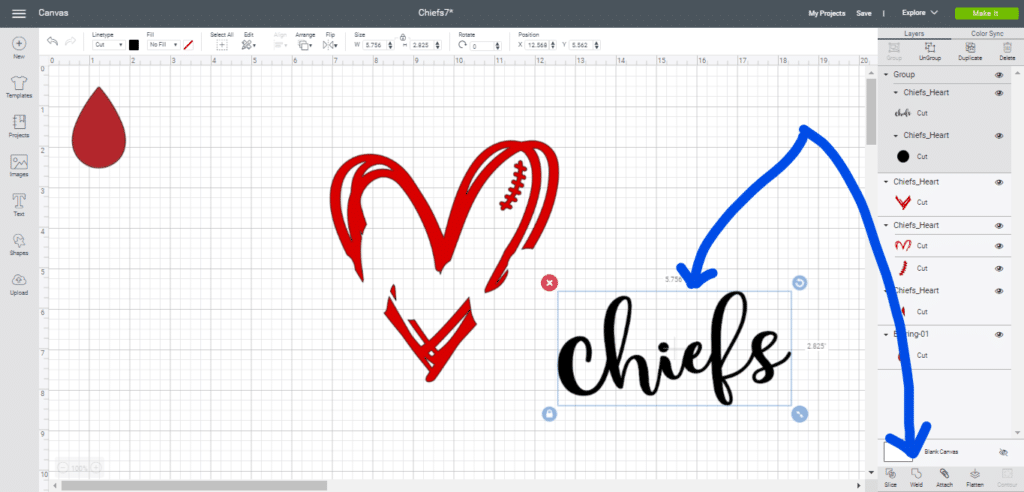Click the Y position field
This screenshot has height=492, width=1024.
pos(581,46)
